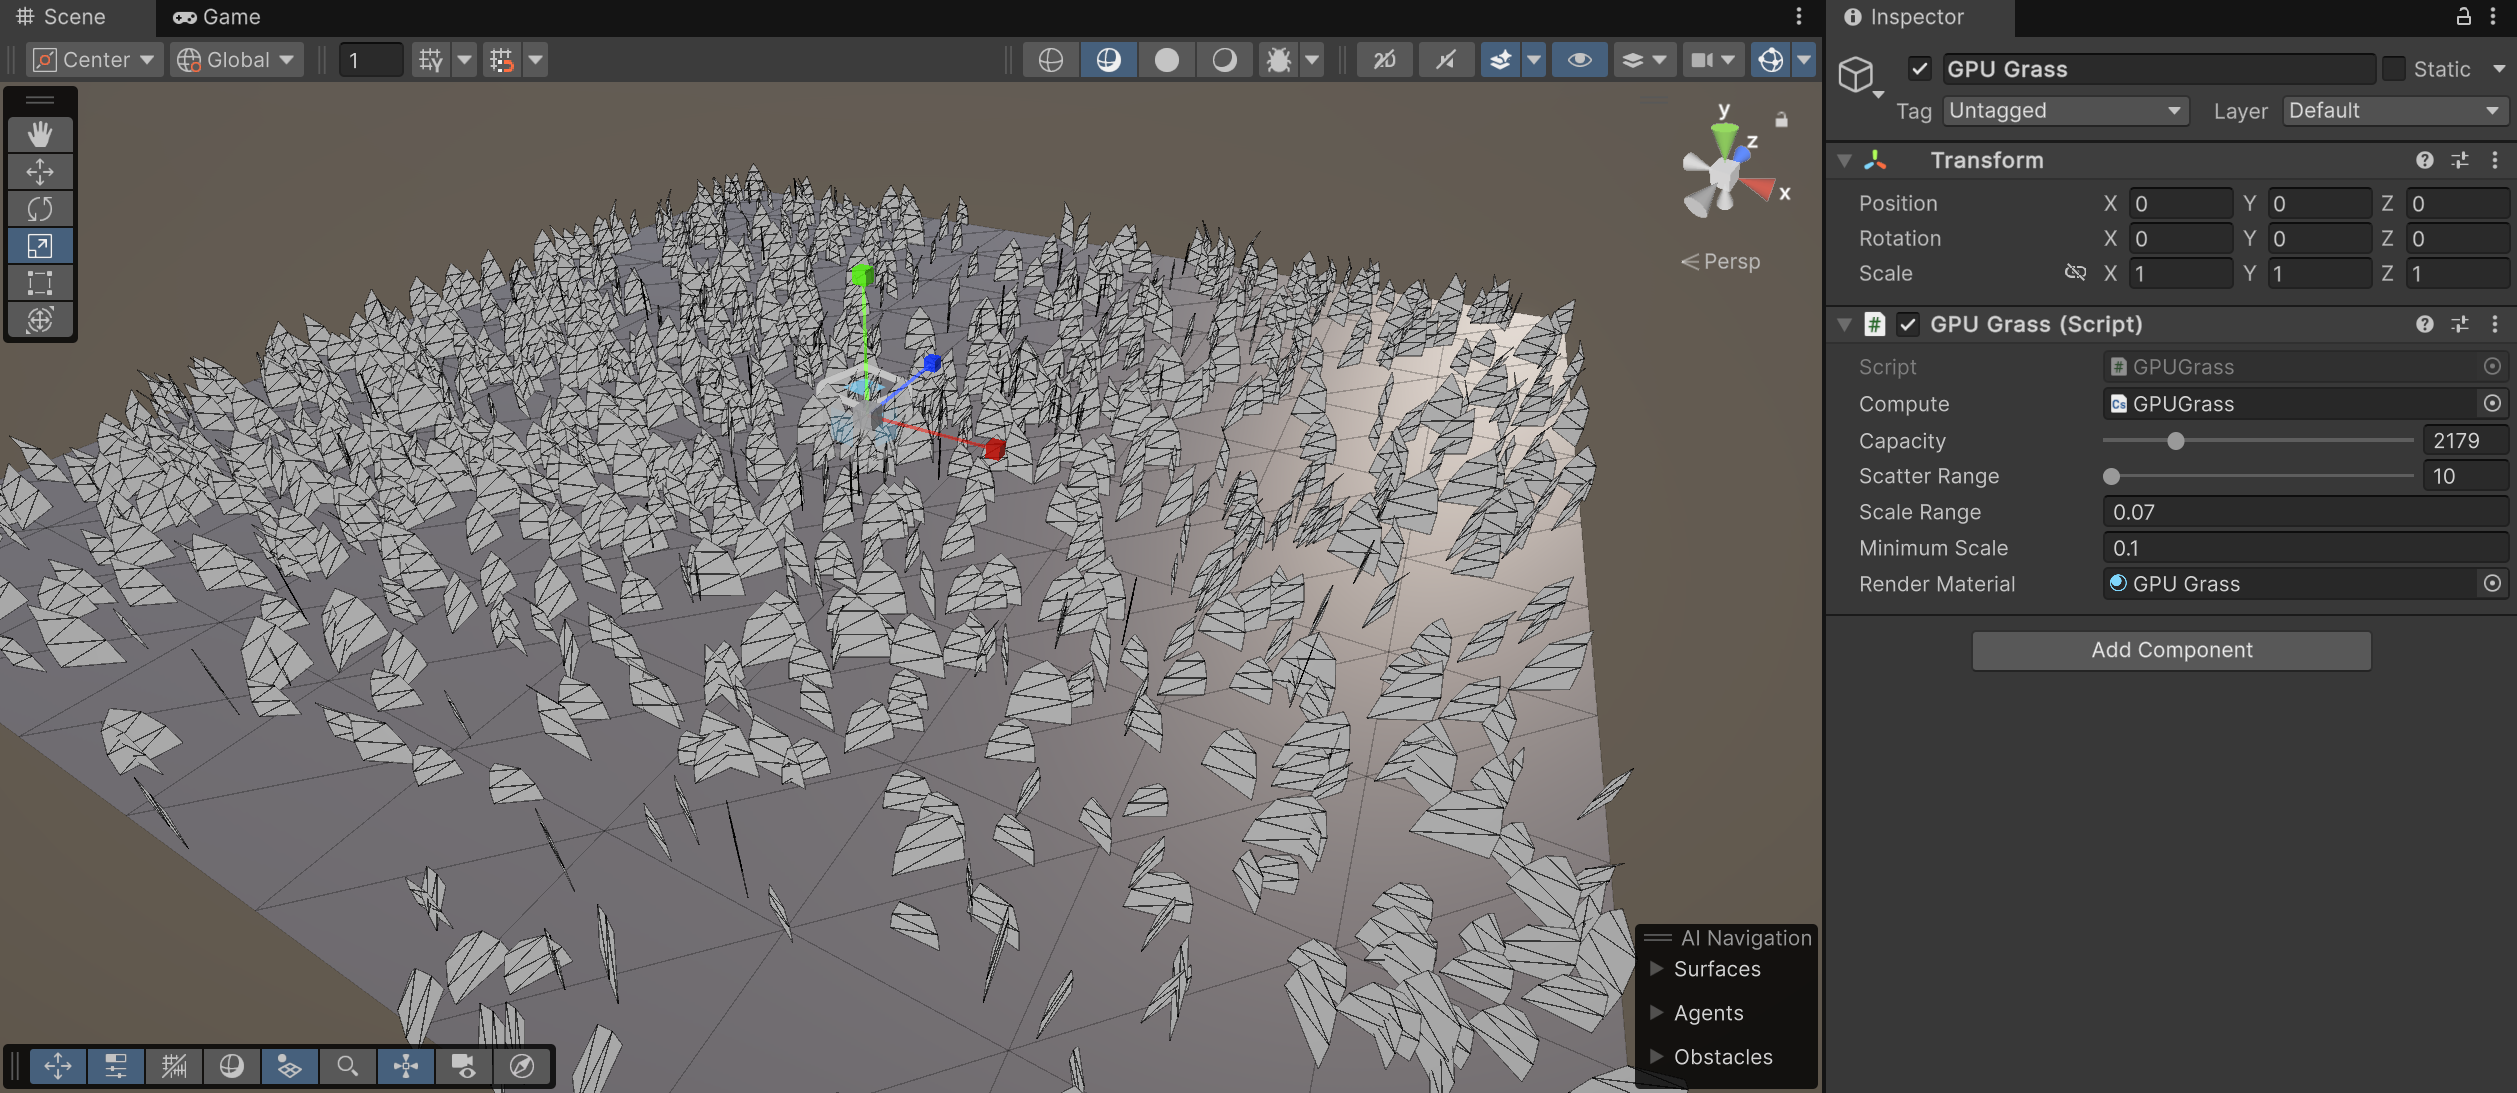Image resolution: width=2517 pixels, height=1093 pixels.
Task: Disable the GPU Grass script component
Action: (x=1907, y=324)
